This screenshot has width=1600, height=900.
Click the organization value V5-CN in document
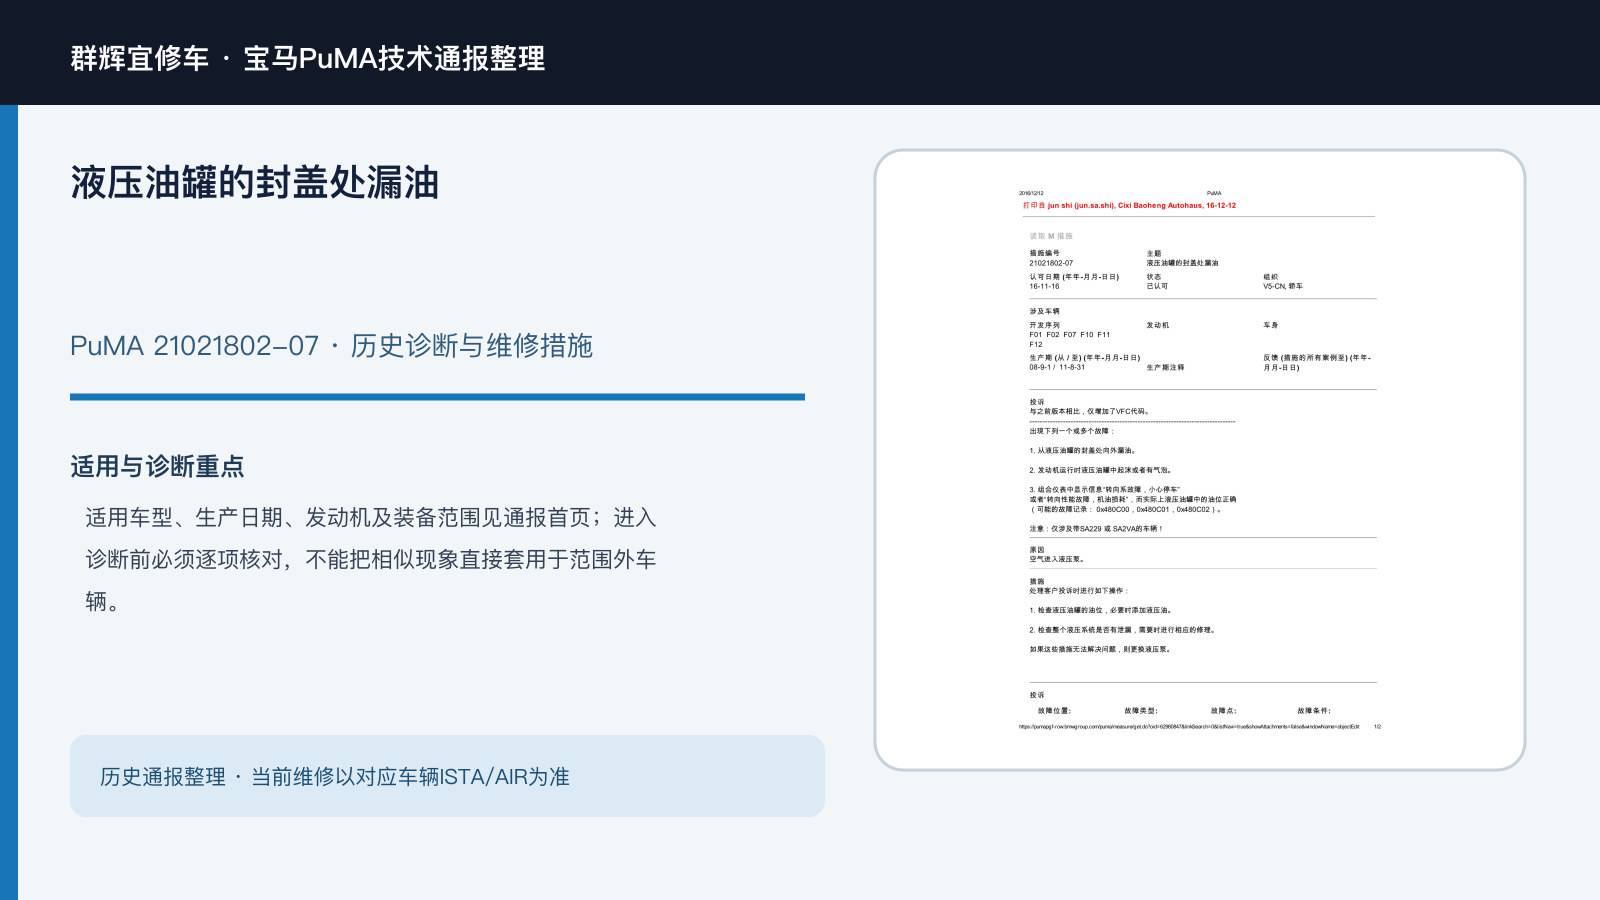pos(1282,286)
